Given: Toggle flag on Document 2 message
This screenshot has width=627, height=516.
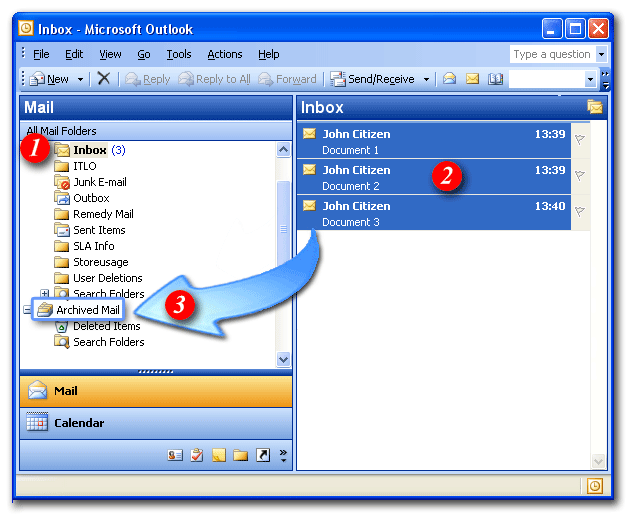Looking at the screenshot, I should tap(580, 176).
